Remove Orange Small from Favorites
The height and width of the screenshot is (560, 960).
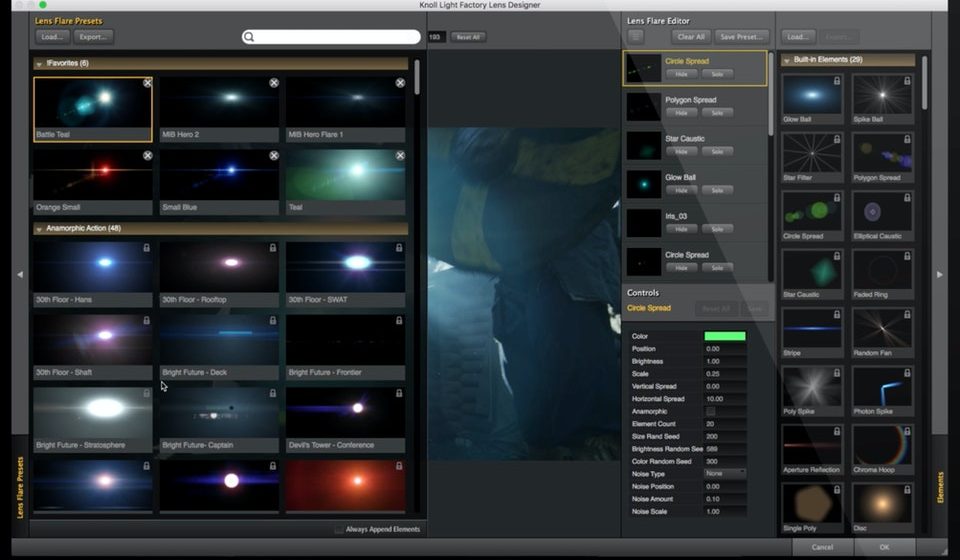148,155
